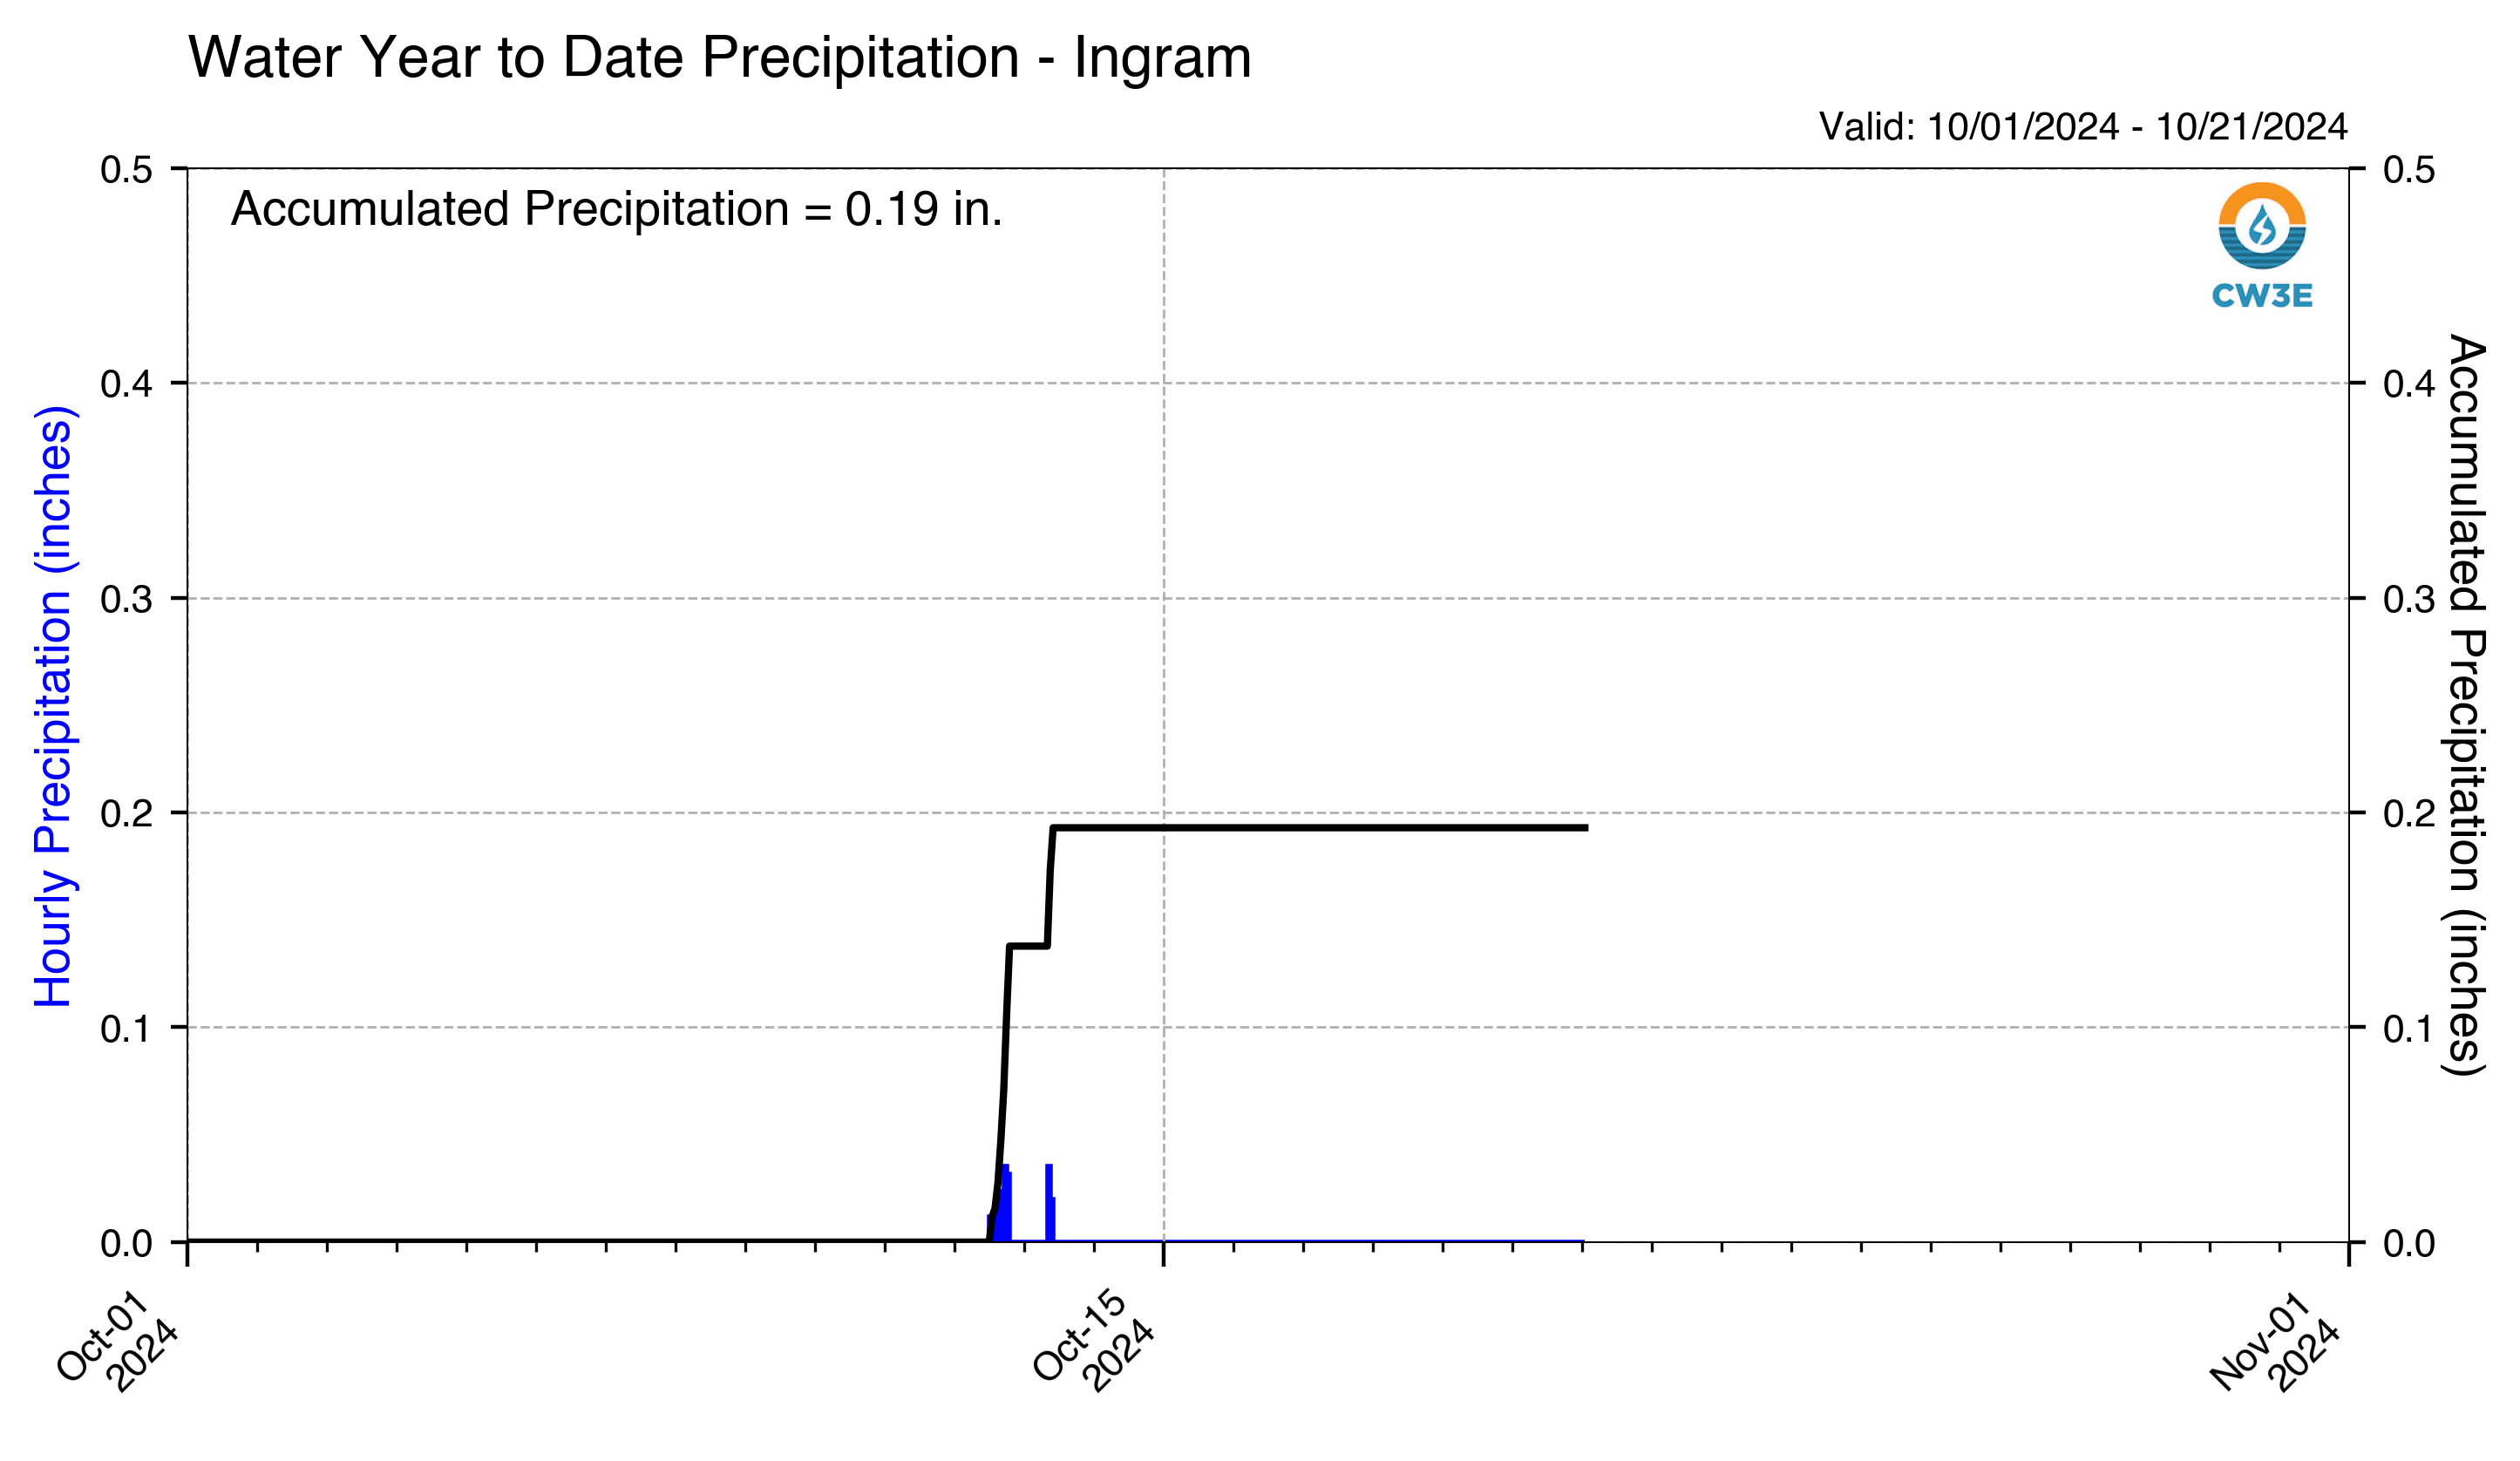Click the 0.1 tick label on left axis

pyautogui.click(x=126, y=1028)
